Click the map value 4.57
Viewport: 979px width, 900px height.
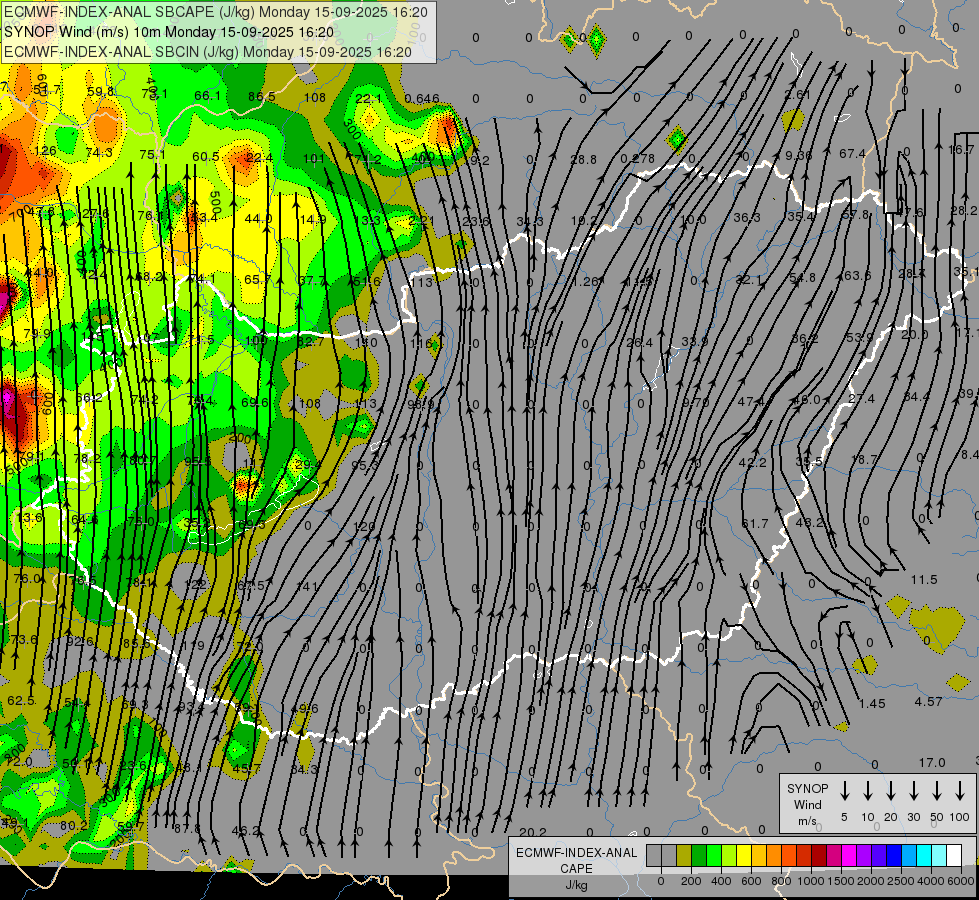(928, 701)
